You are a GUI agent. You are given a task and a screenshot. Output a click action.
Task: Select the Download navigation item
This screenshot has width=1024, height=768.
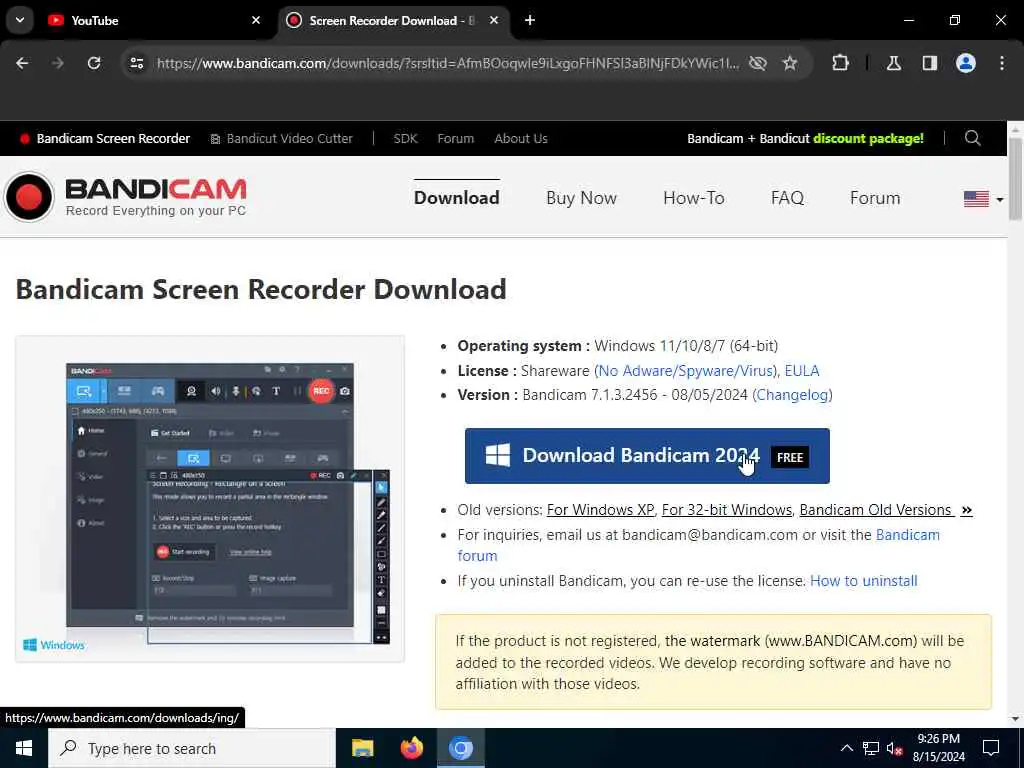[456, 198]
